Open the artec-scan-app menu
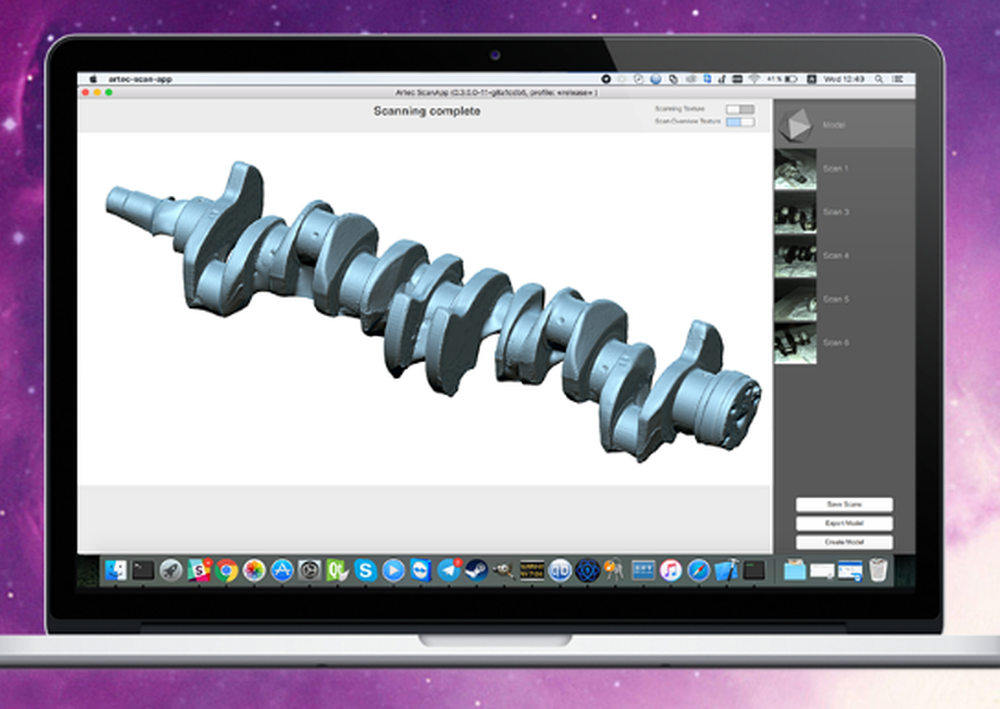The image size is (1000, 709). 140,79
